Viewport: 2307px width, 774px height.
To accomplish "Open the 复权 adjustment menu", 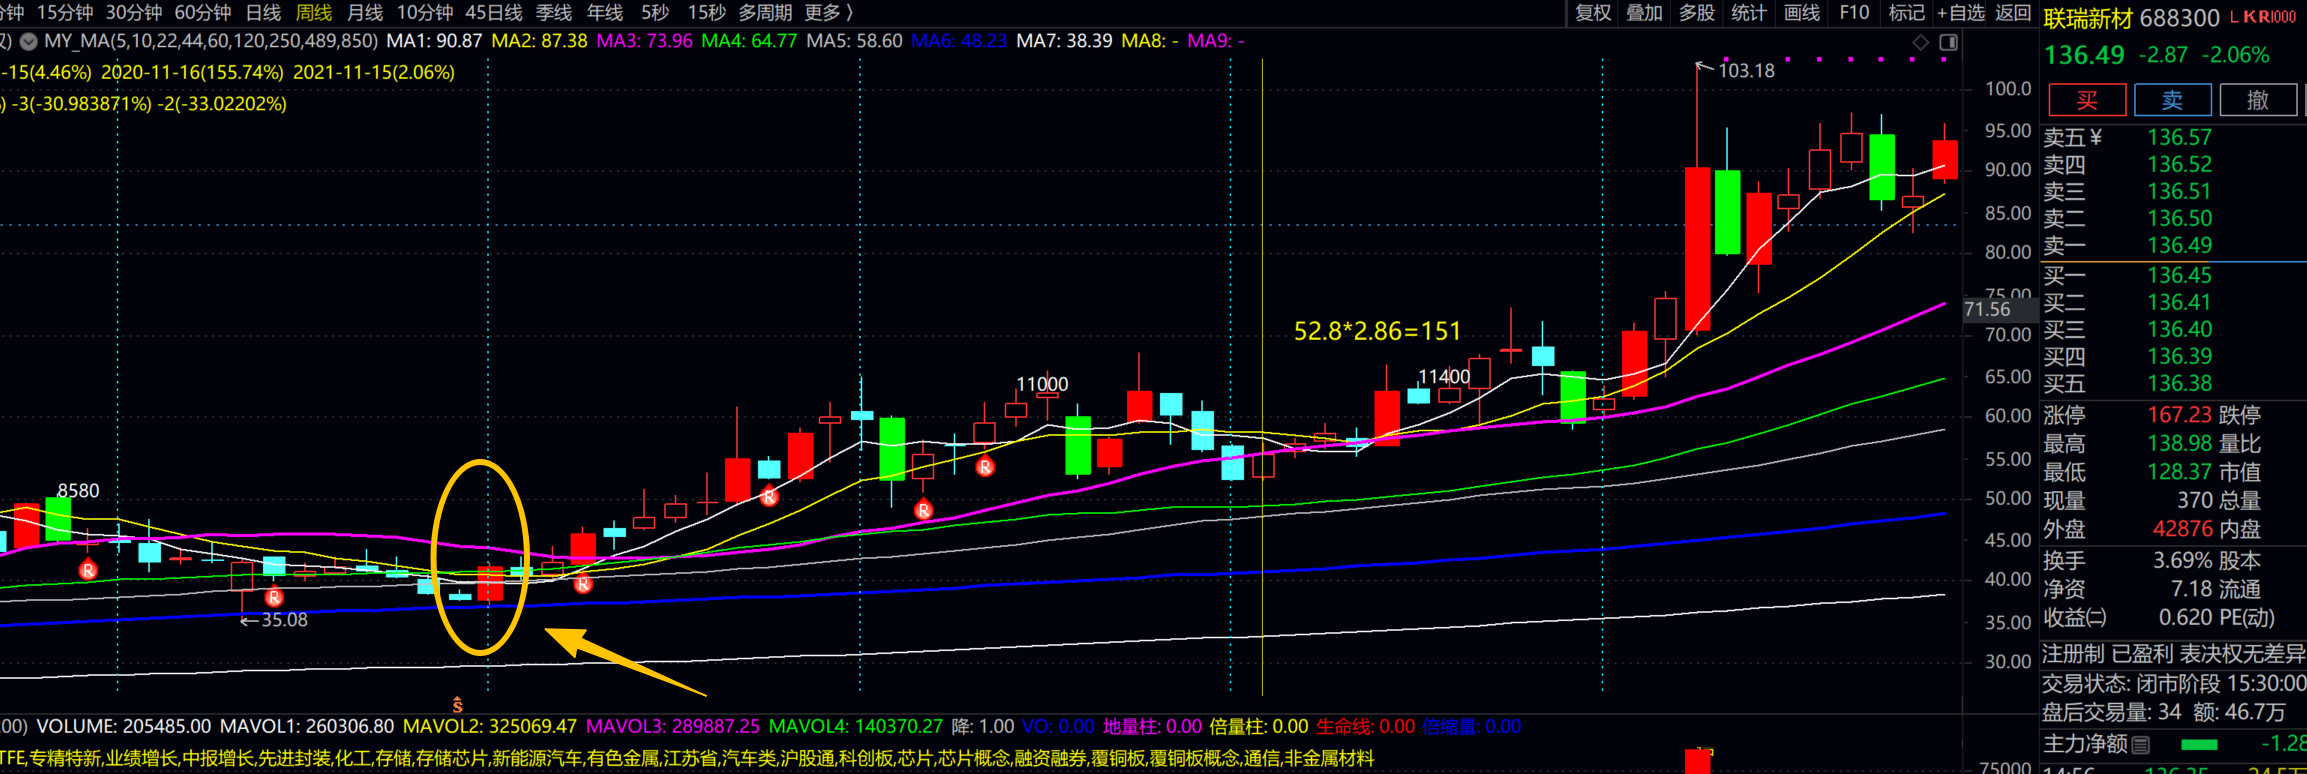I will click(1593, 13).
